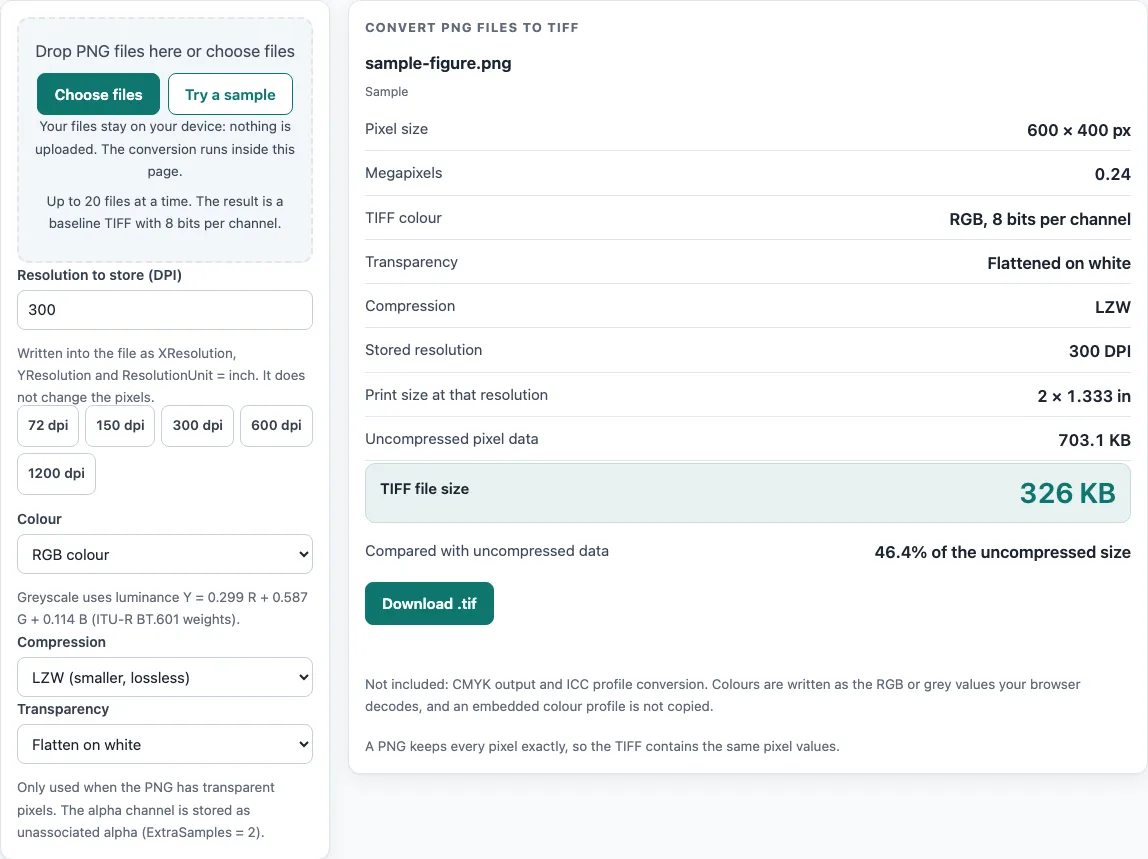The image size is (1148, 859).
Task: Focus the Resolution to store DPI field
Action: coord(165,310)
